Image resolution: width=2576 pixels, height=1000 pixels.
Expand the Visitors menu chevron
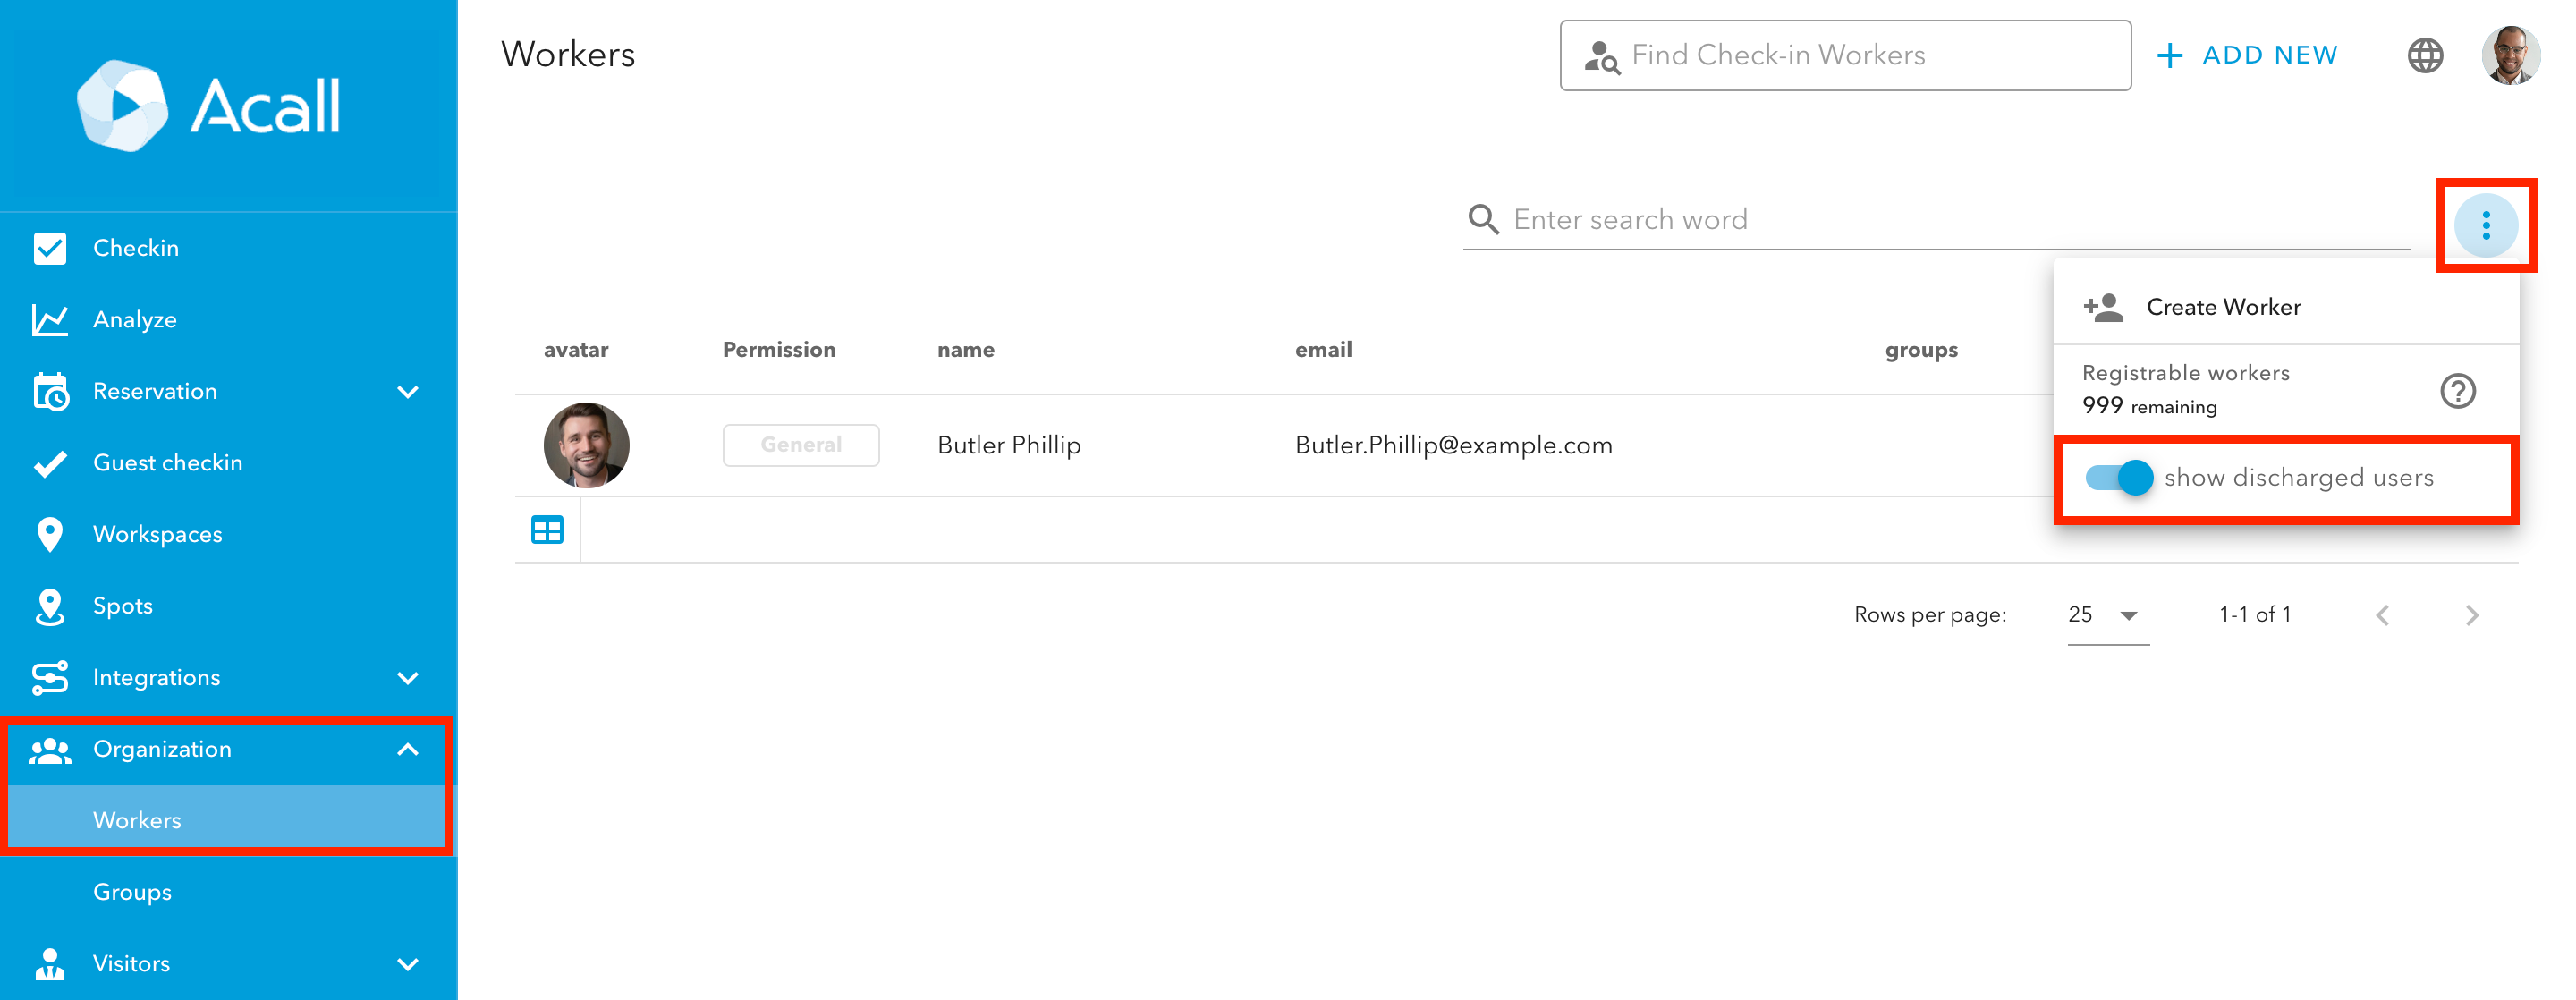click(407, 964)
